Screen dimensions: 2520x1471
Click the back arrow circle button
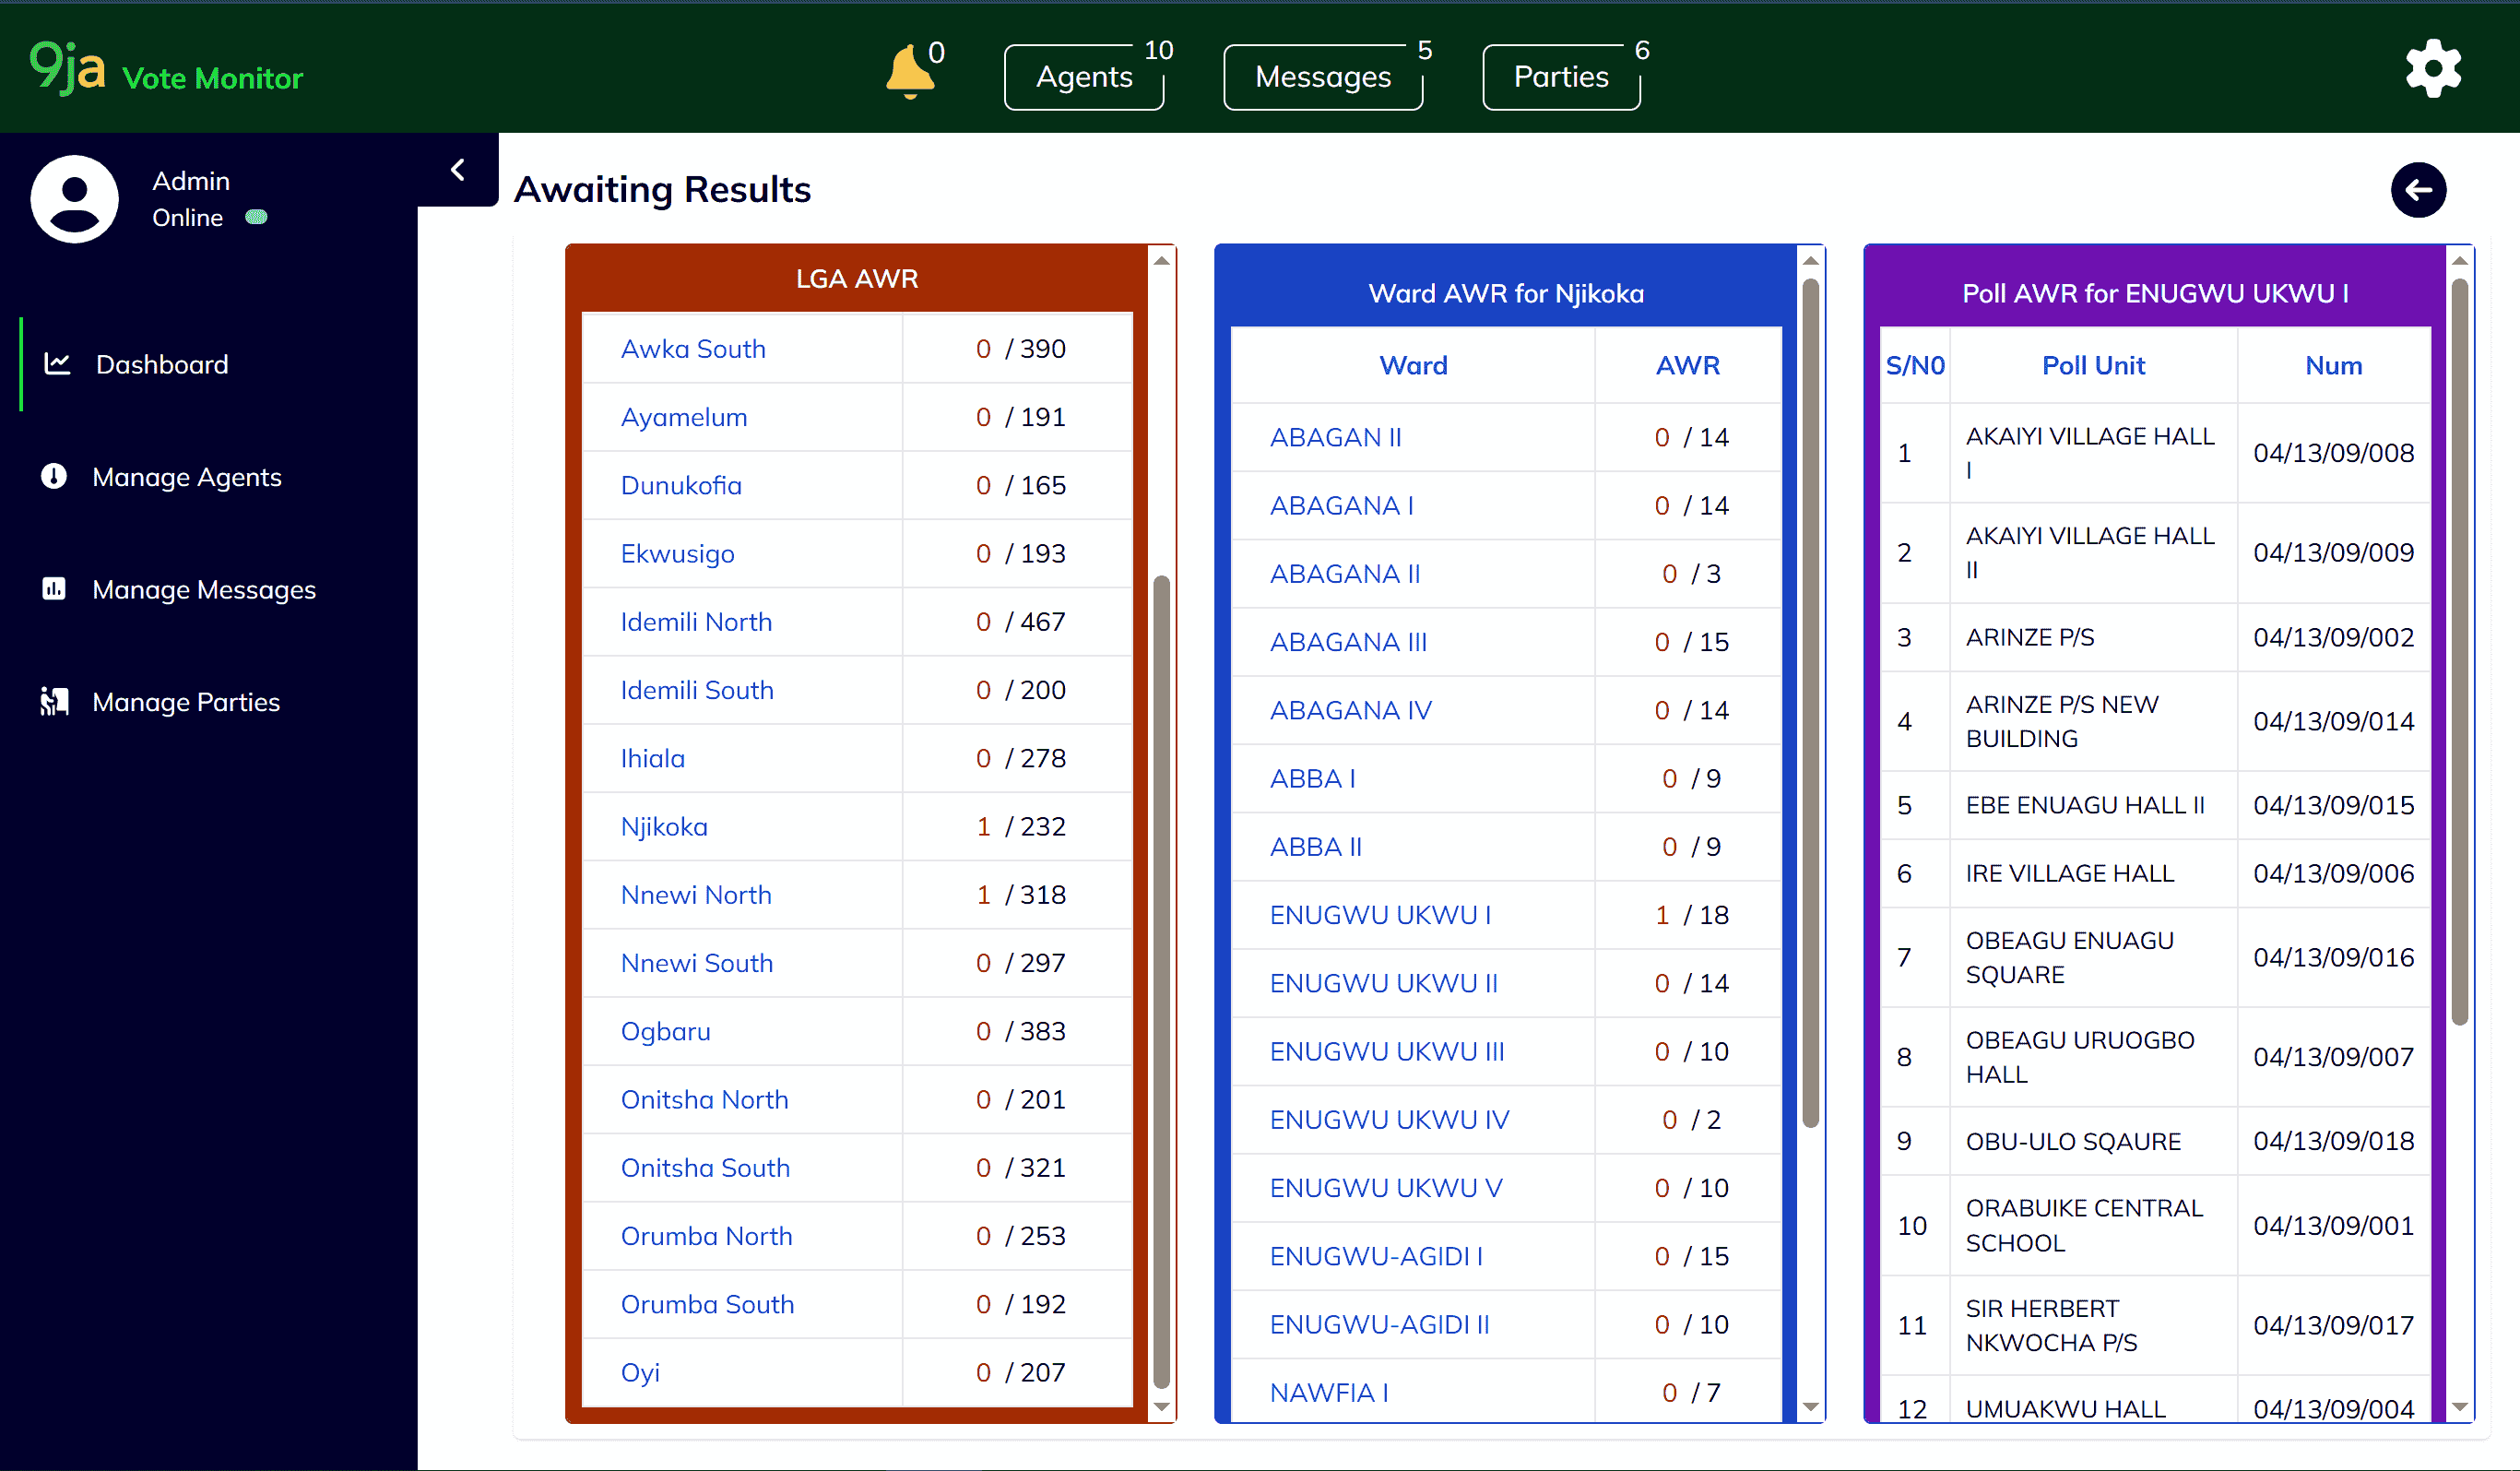(2417, 190)
